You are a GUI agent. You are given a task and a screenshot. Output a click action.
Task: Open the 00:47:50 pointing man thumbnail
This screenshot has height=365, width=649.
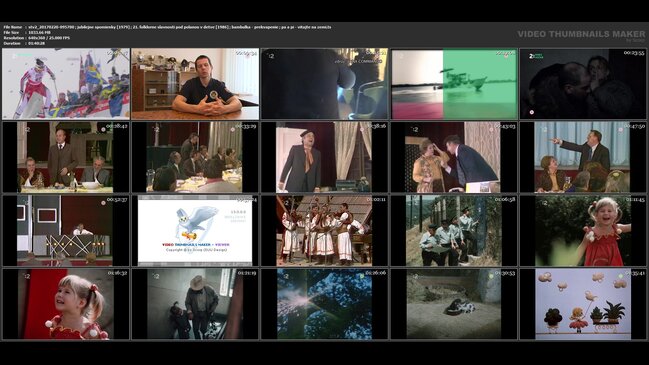[x=583, y=157]
